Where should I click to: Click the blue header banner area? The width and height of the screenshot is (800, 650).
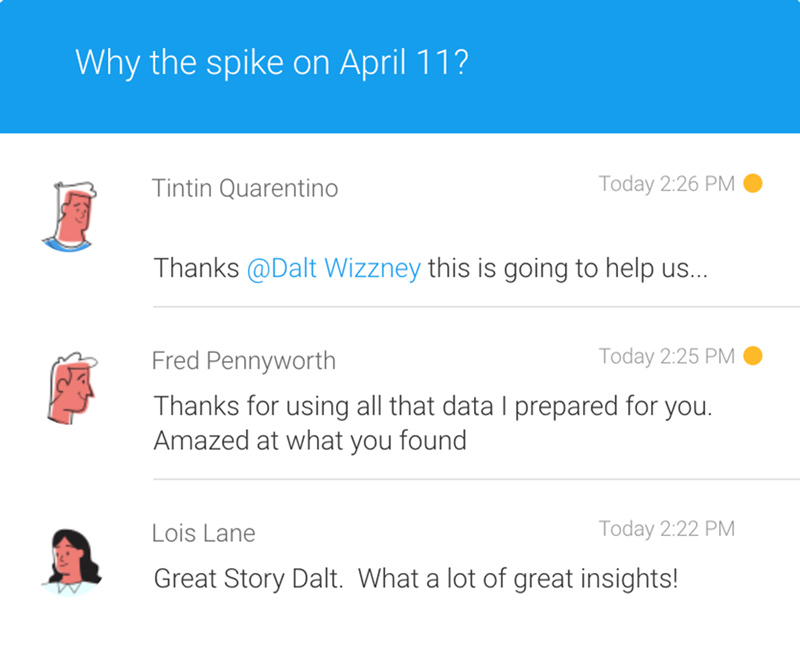click(400, 66)
